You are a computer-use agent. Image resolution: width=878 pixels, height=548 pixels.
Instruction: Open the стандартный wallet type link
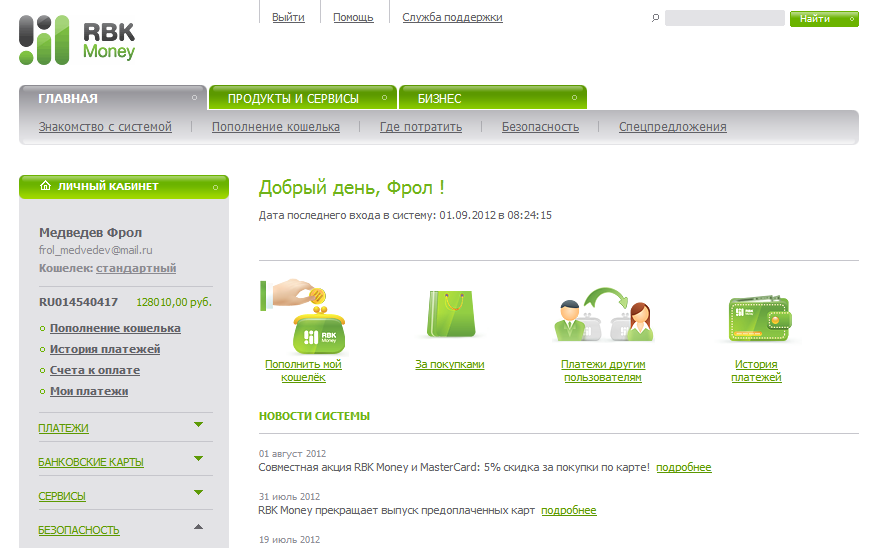(x=136, y=268)
